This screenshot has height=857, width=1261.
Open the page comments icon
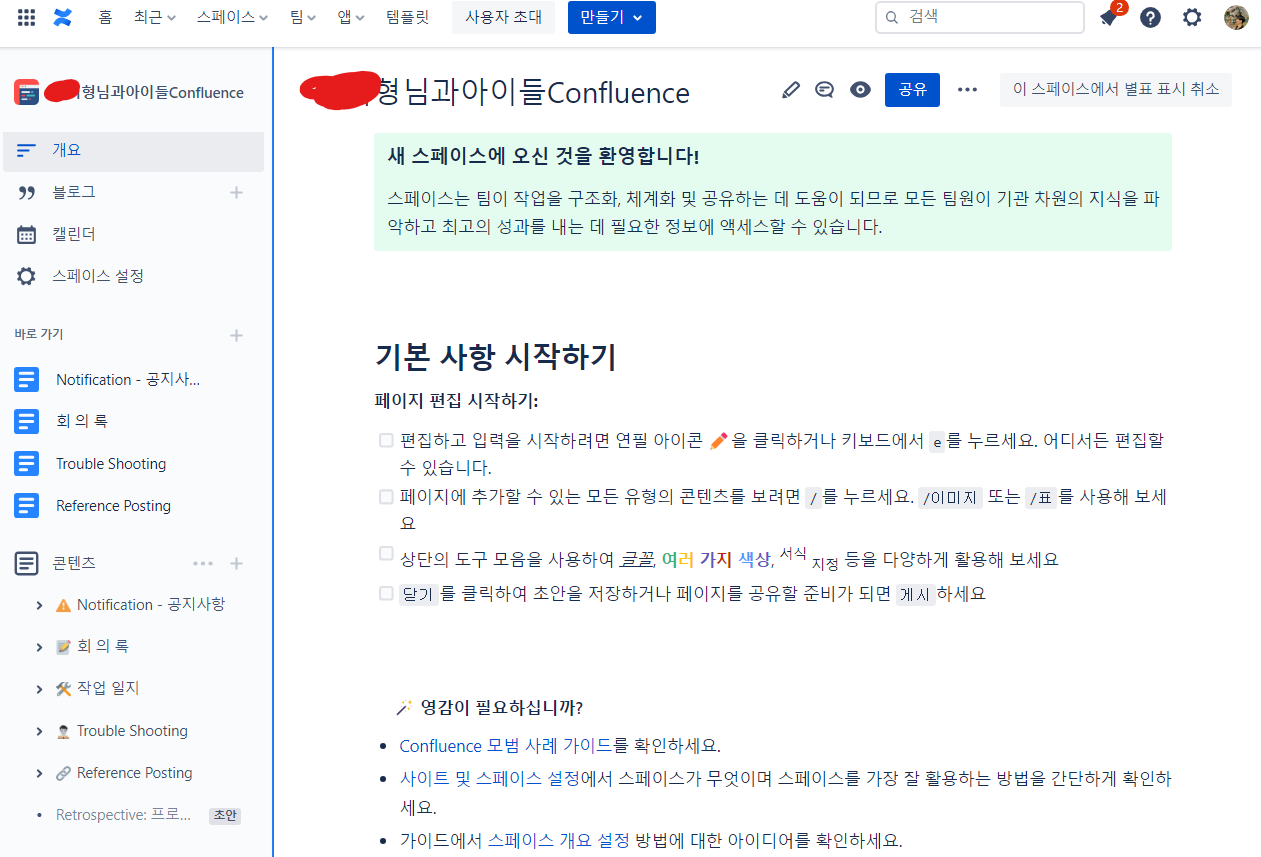click(825, 90)
